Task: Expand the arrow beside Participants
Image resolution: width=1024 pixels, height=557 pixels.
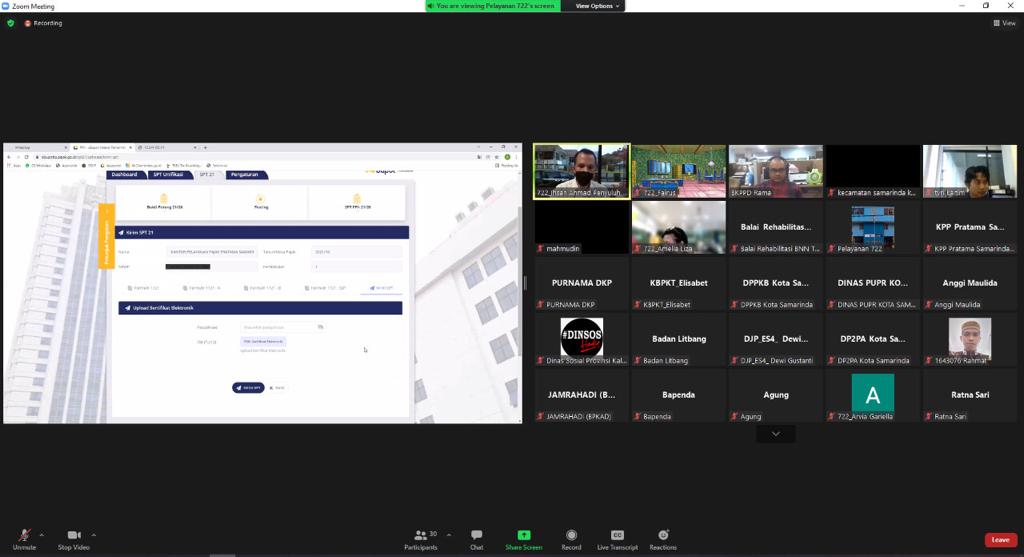Action: [x=448, y=534]
